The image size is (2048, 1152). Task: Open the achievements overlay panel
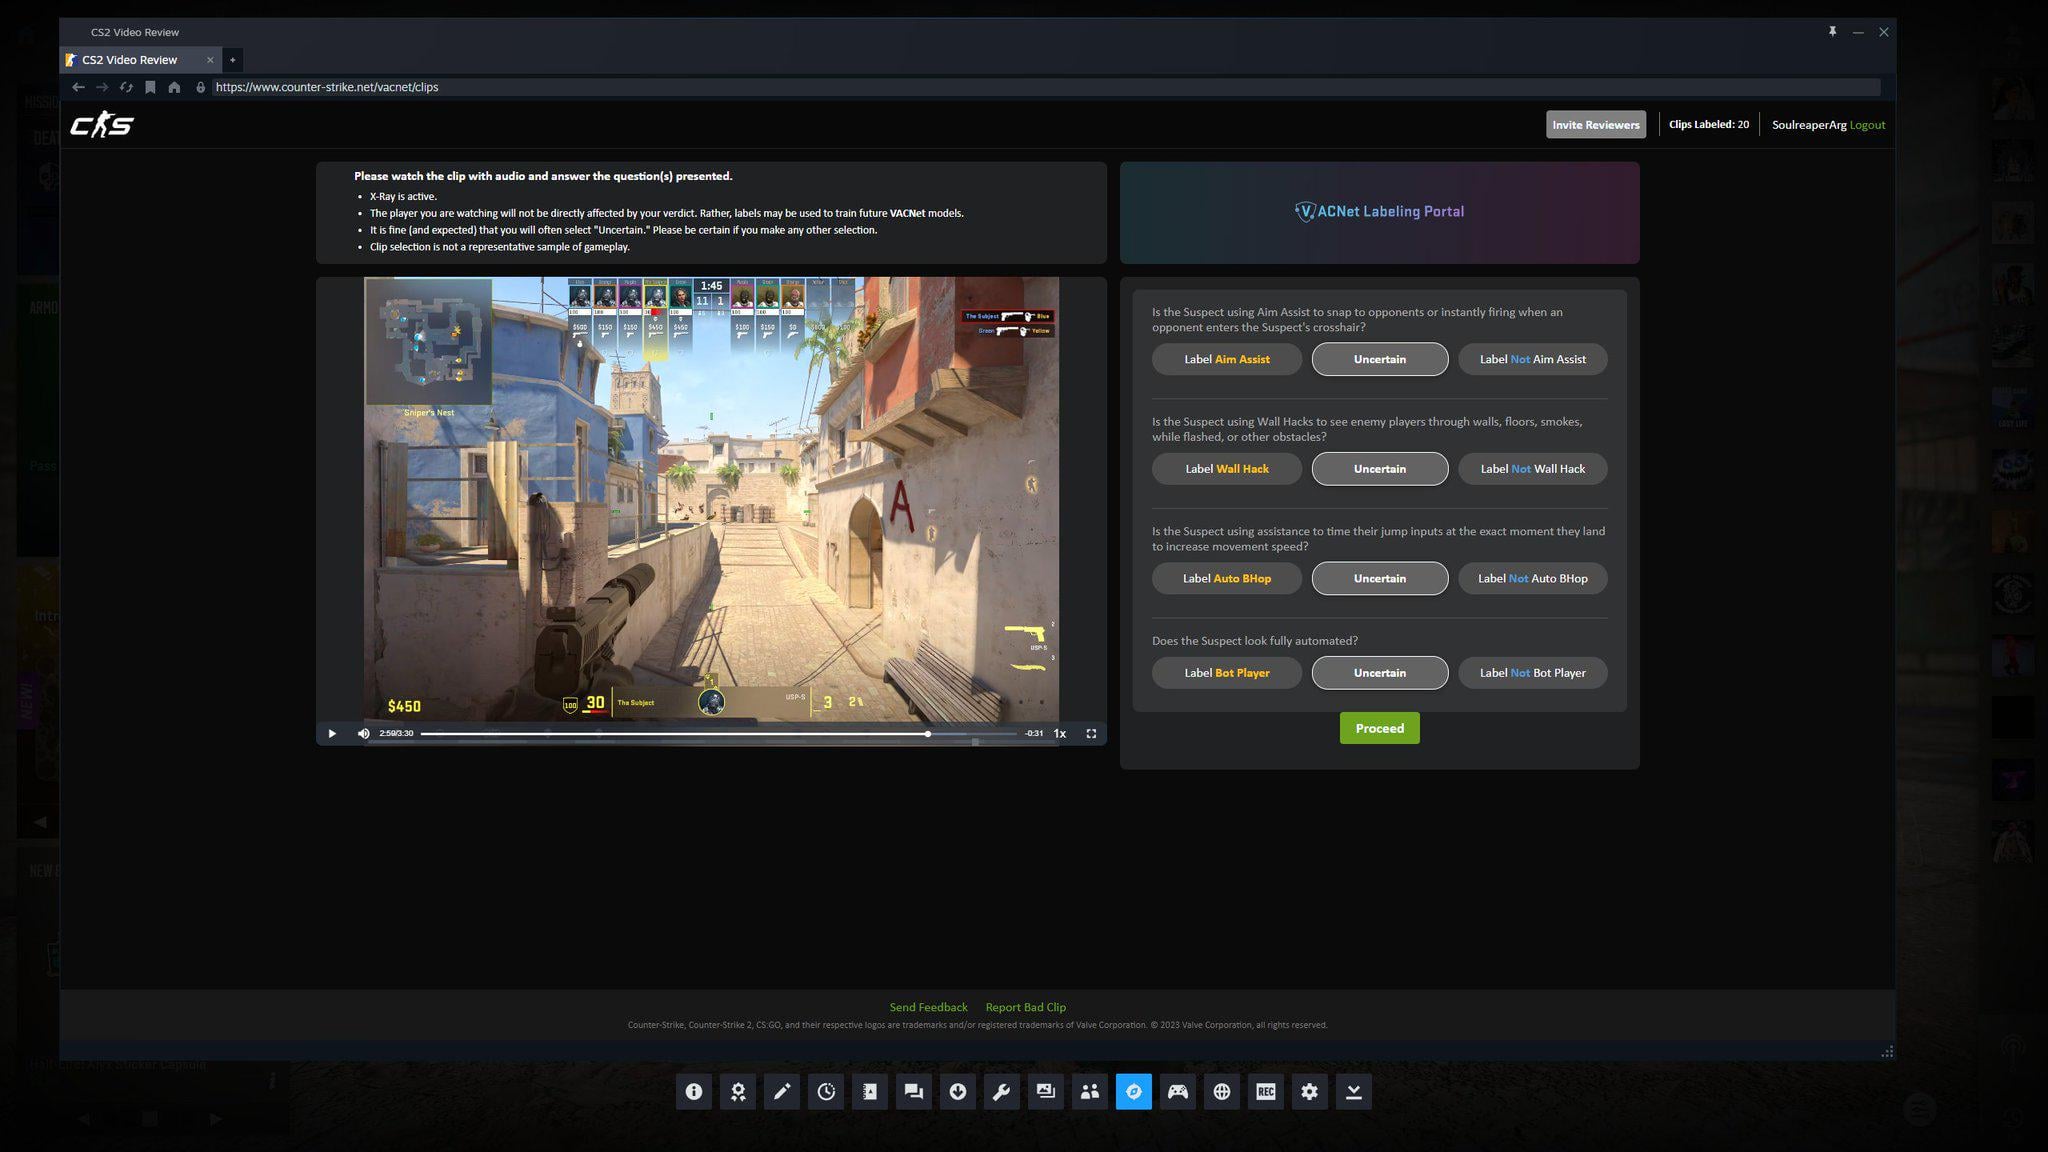coord(738,1092)
